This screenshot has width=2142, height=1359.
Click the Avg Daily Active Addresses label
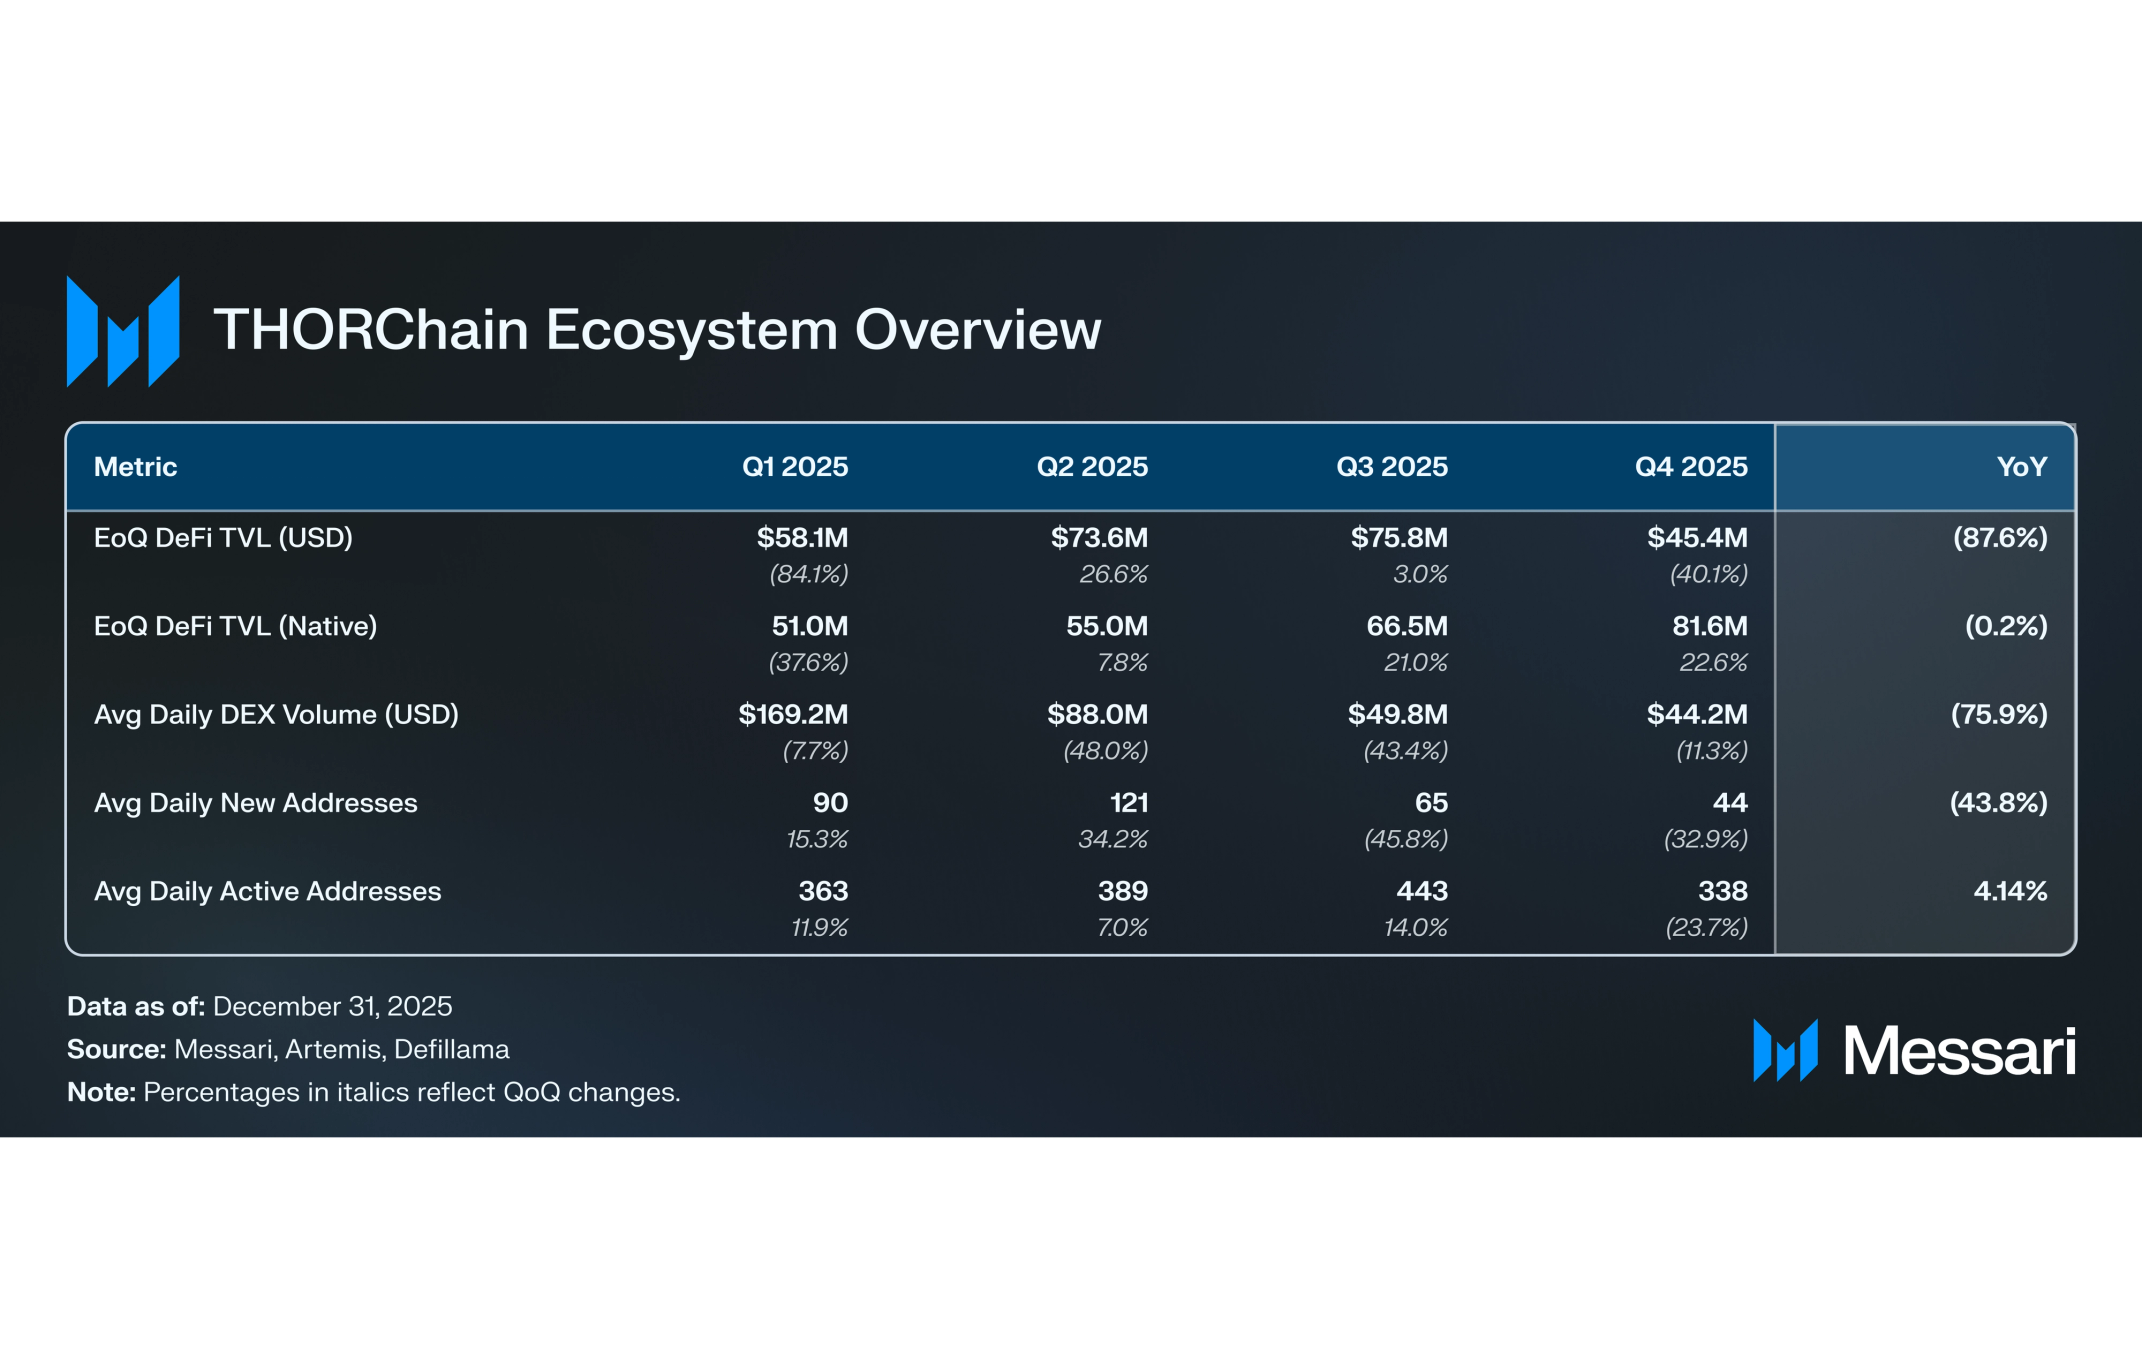point(267,891)
